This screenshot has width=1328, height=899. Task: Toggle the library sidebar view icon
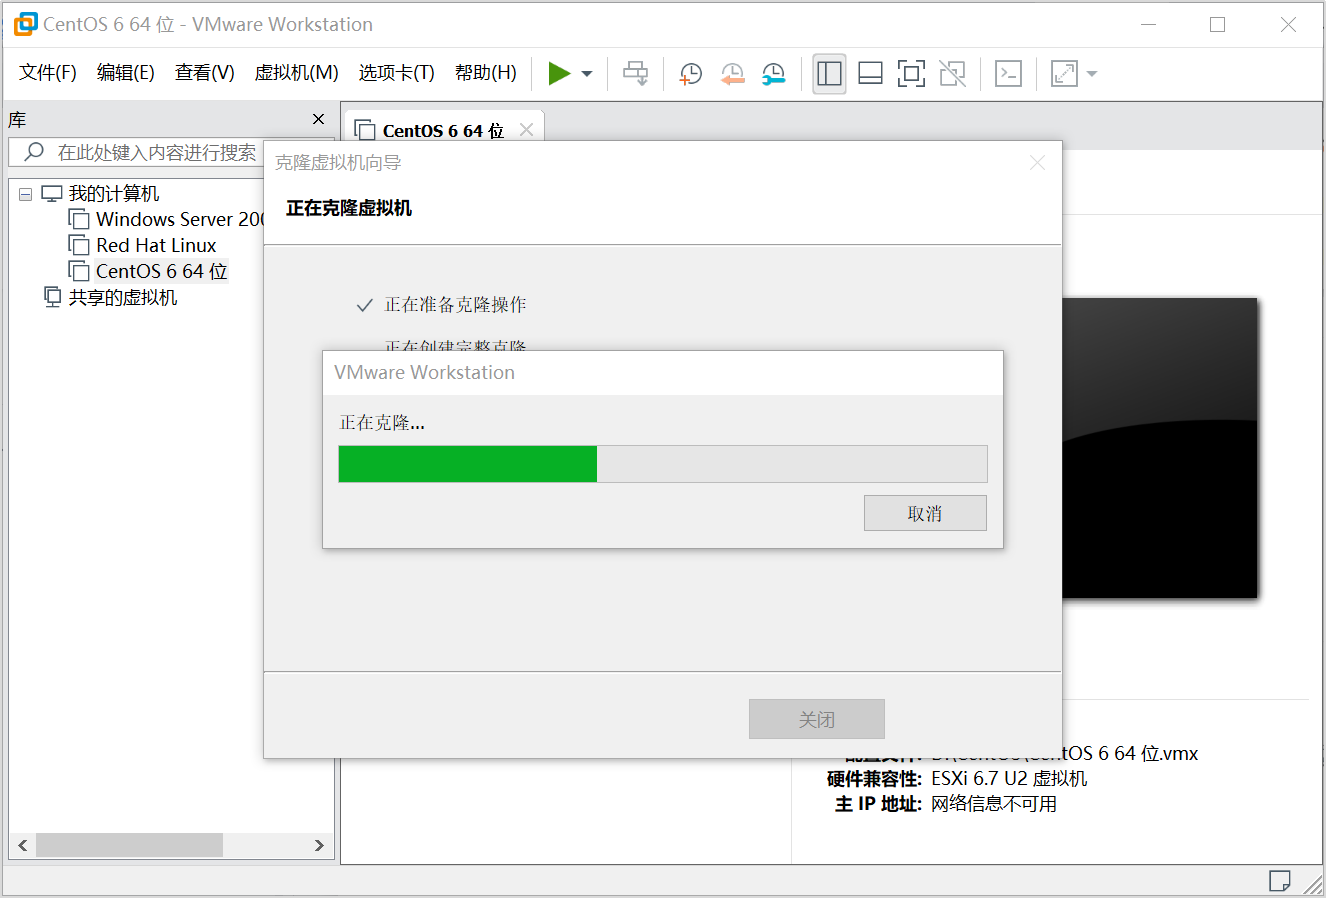829,73
